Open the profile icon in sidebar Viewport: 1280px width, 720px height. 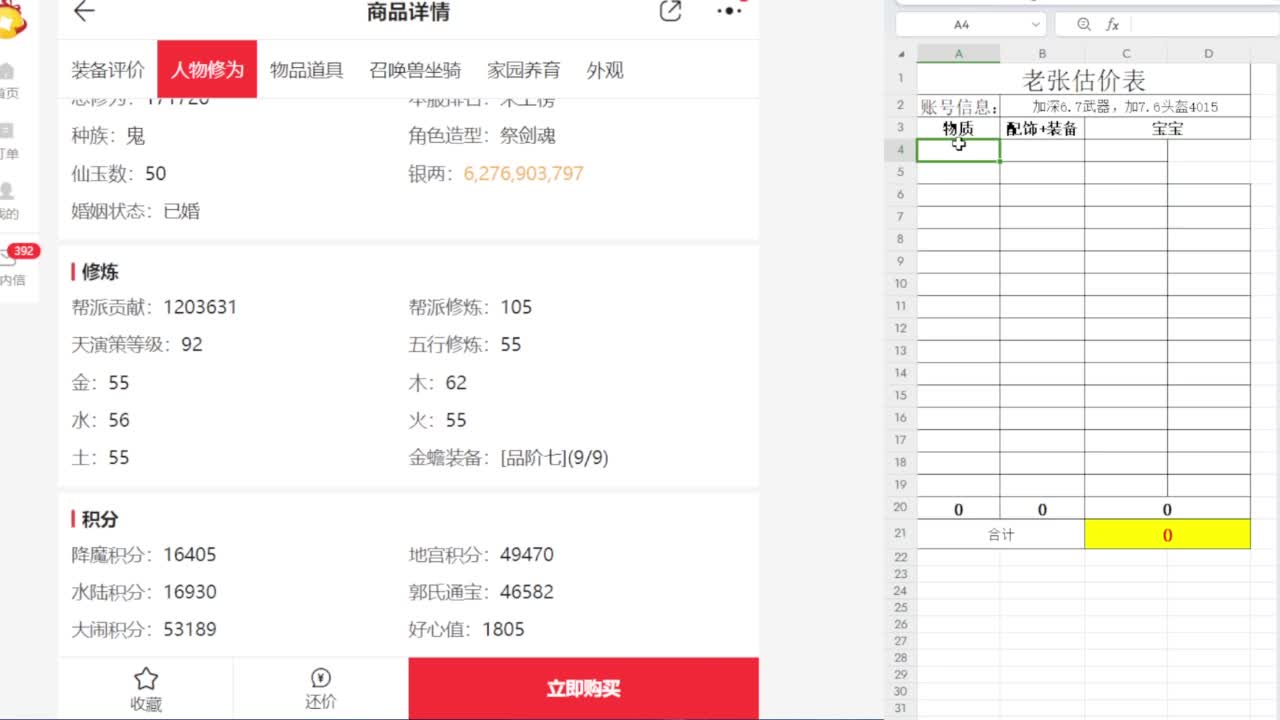[7, 191]
